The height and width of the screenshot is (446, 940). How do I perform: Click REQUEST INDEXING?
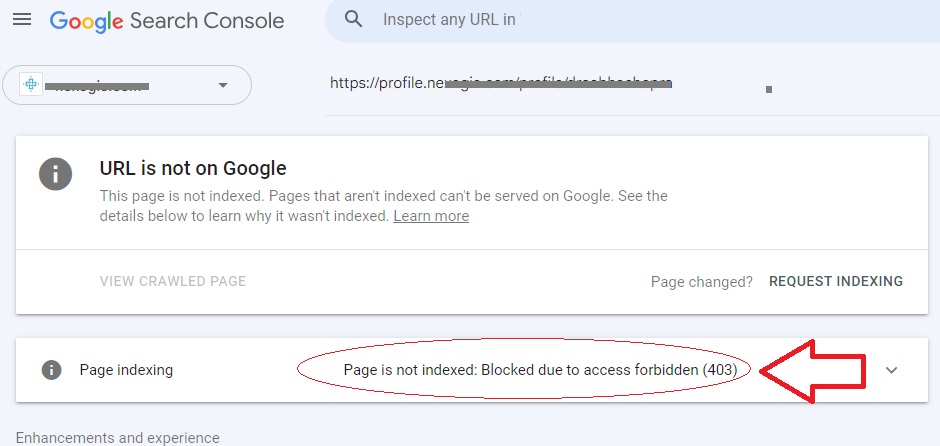[836, 281]
